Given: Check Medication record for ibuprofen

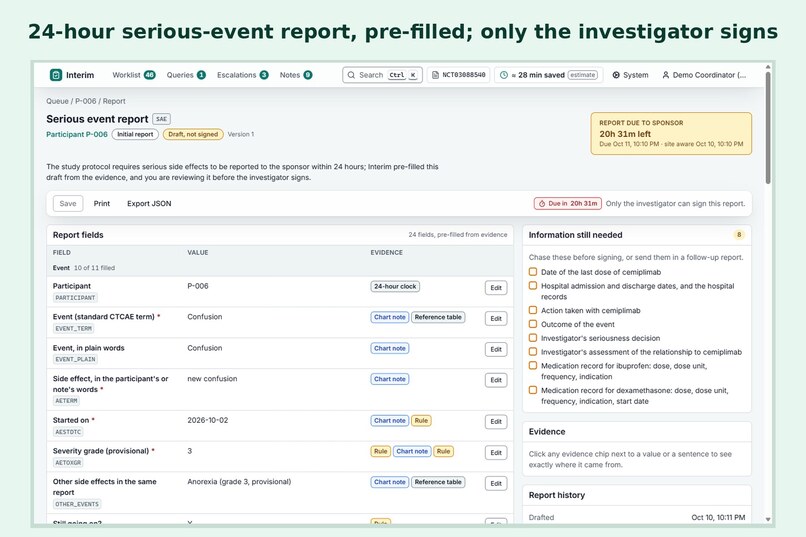Looking at the screenshot, I should (533, 365).
